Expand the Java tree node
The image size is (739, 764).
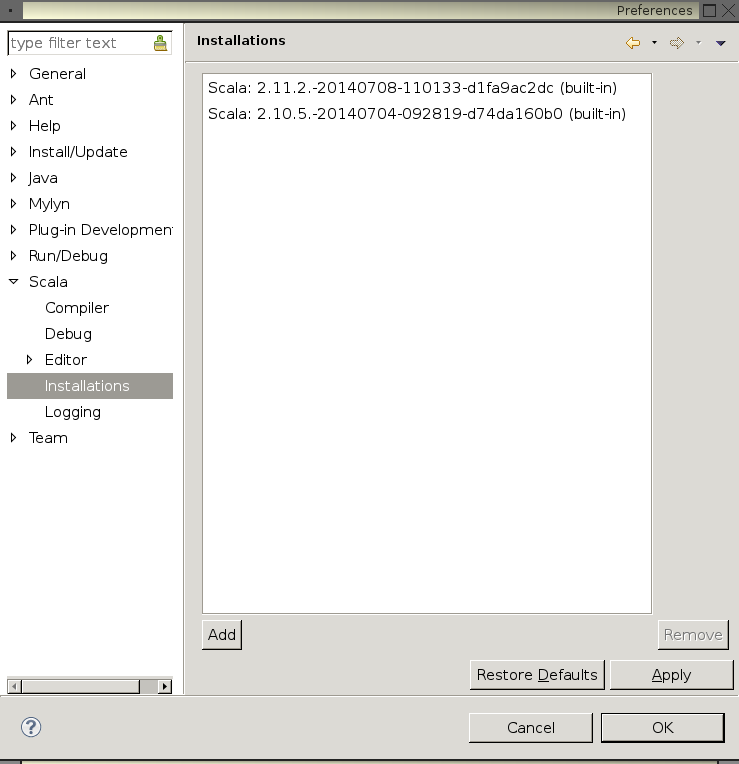pyautogui.click(x=14, y=178)
